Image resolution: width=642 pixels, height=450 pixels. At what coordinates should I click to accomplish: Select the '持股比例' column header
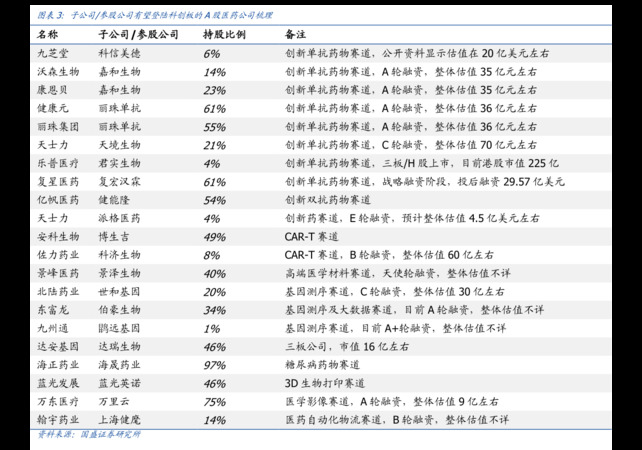tap(224, 34)
